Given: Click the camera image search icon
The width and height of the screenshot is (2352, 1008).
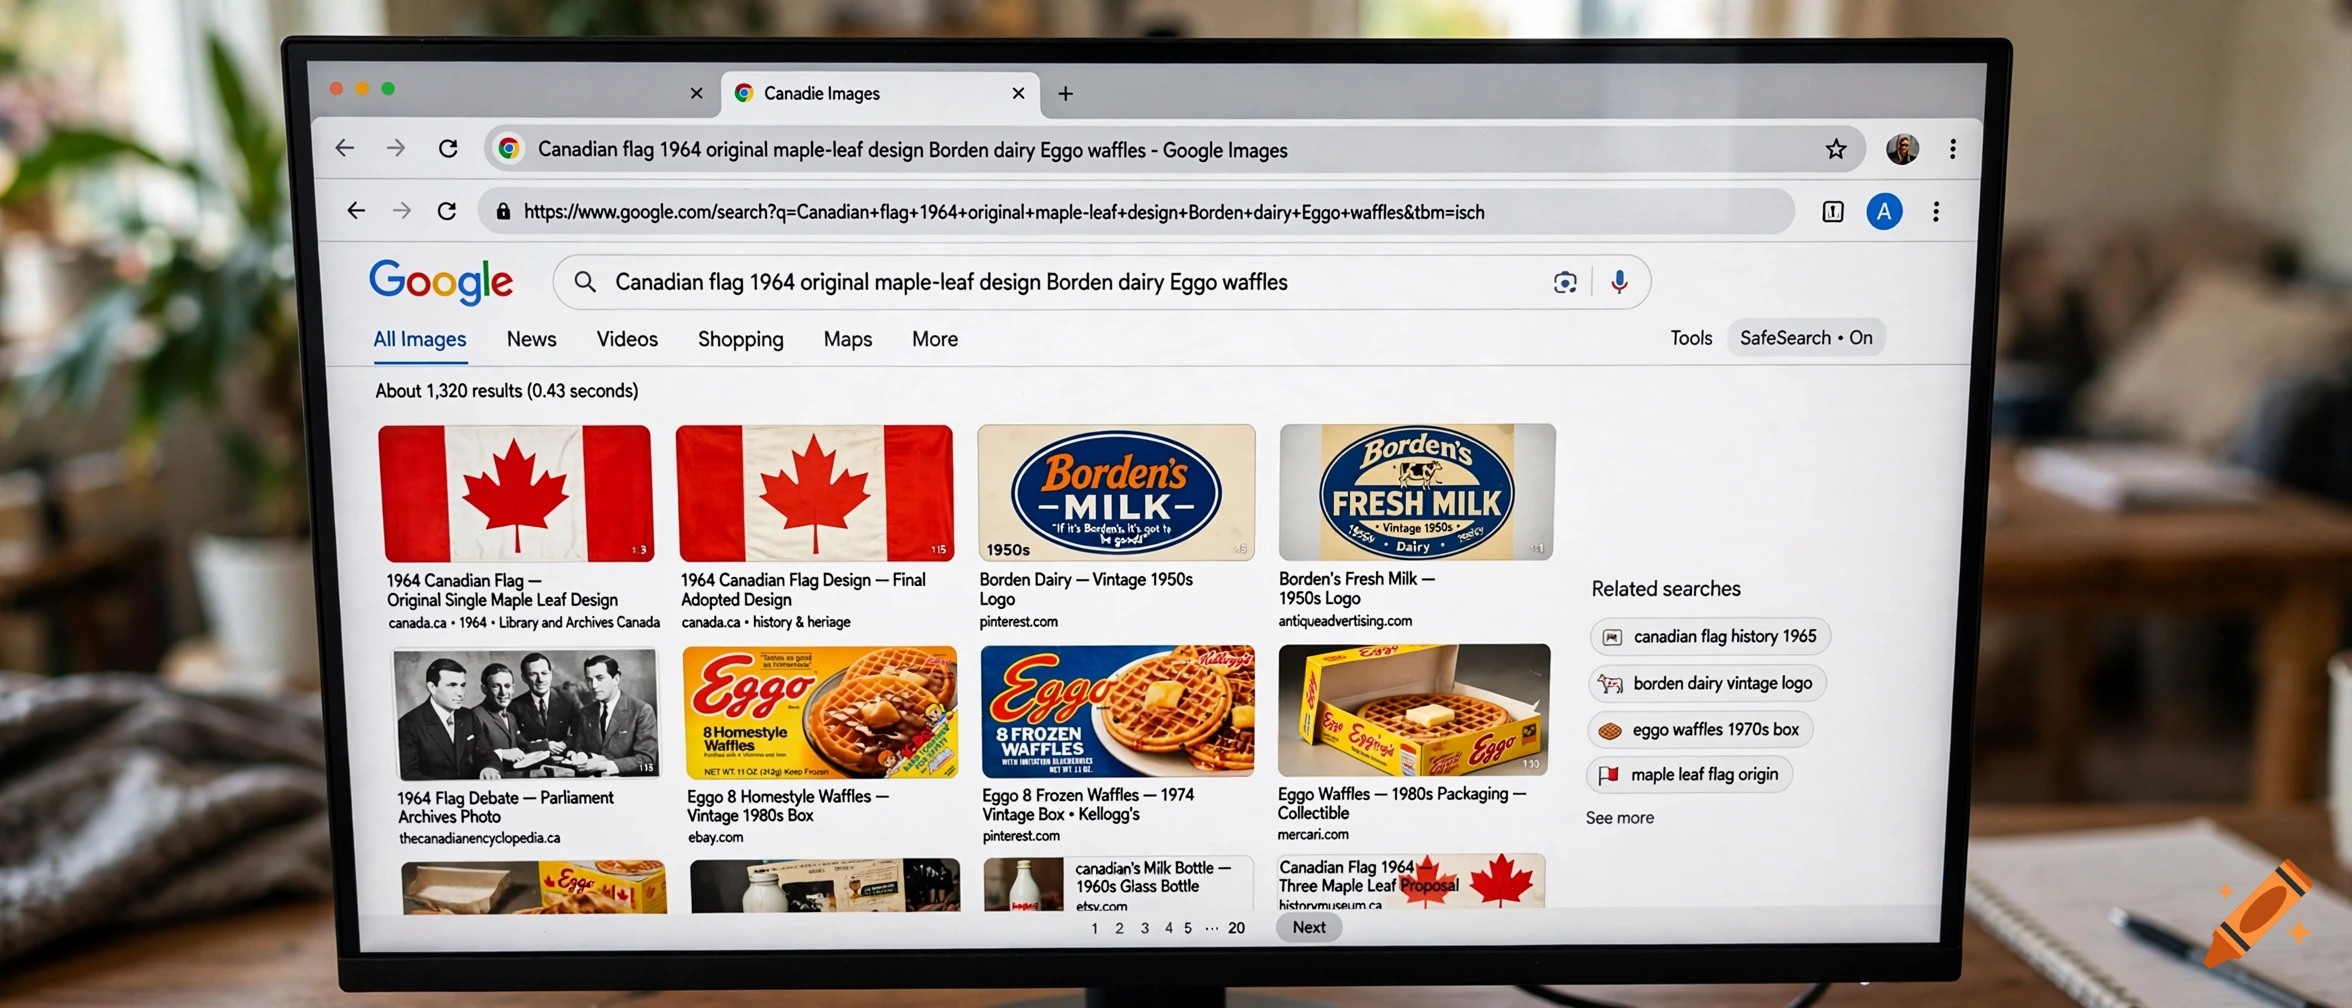Looking at the screenshot, I should (1565, 283).
